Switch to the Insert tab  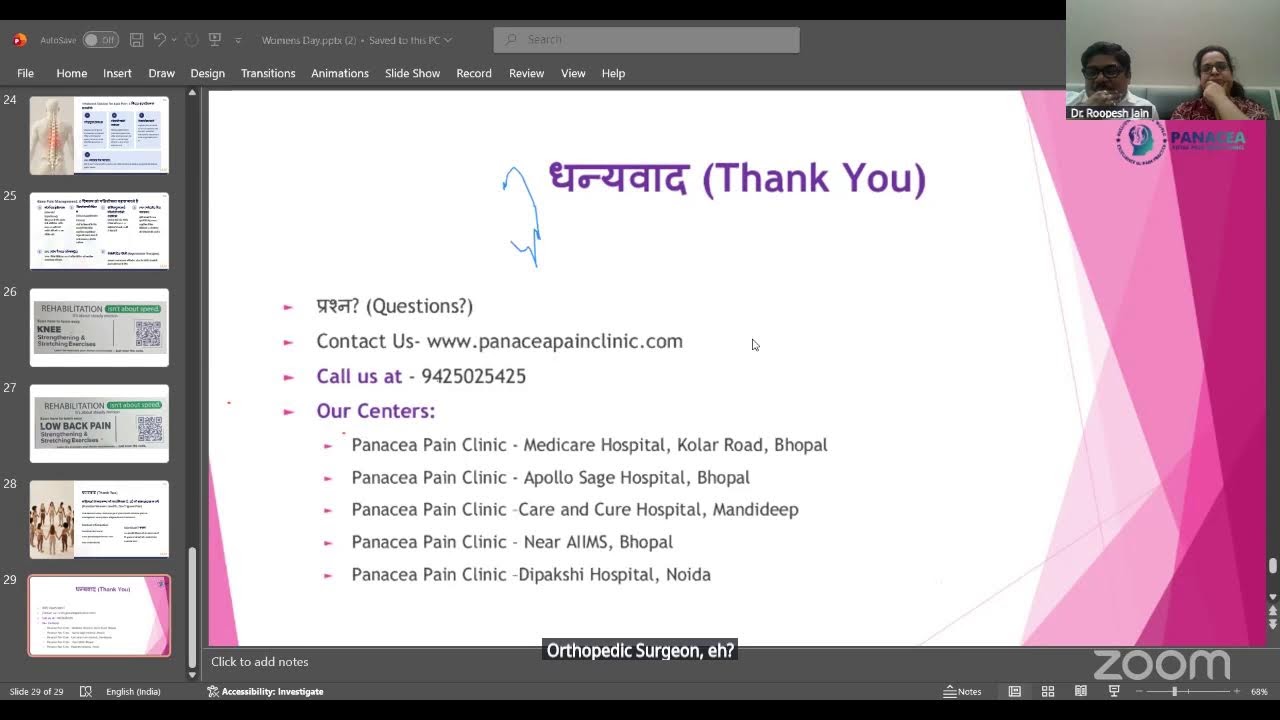(x=117, y=73)
